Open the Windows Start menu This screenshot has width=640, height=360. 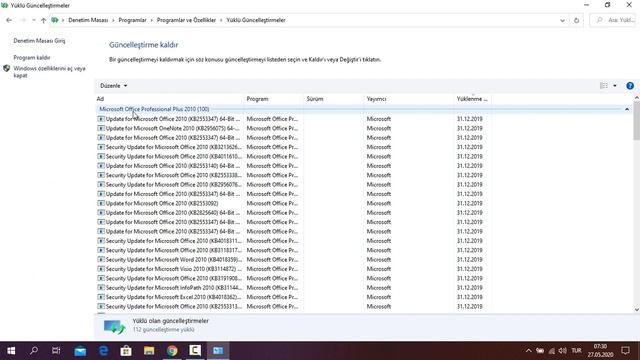point(11,351)
